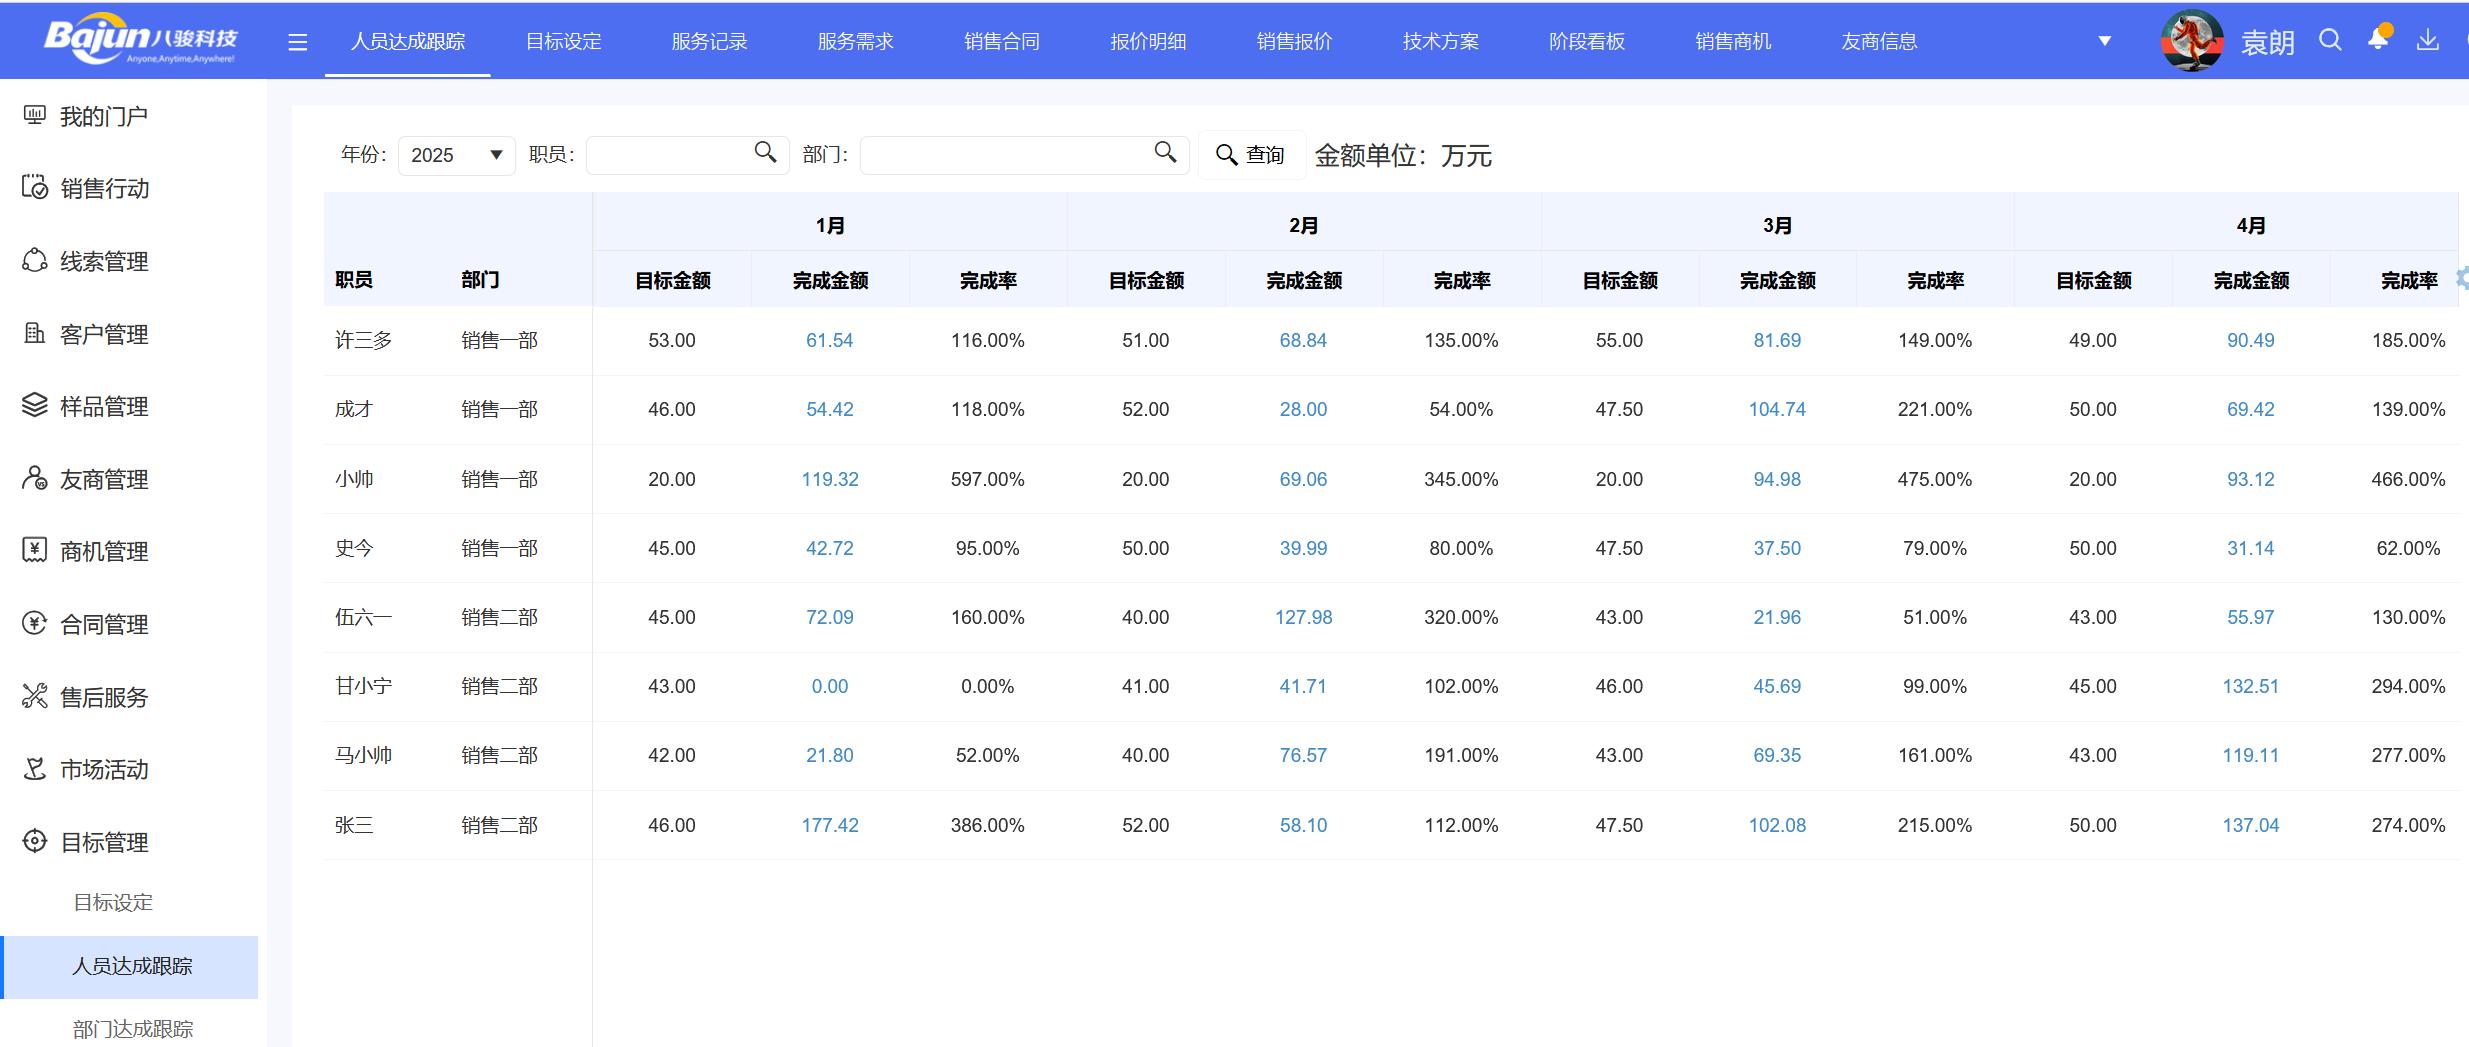Click the search icon in 部门 field

pos(1165,152)
